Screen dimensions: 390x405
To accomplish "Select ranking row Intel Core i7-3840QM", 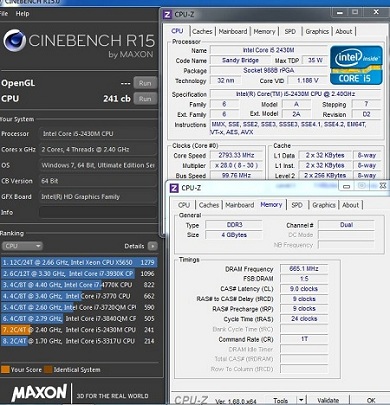I will click(x=79, y=319).
